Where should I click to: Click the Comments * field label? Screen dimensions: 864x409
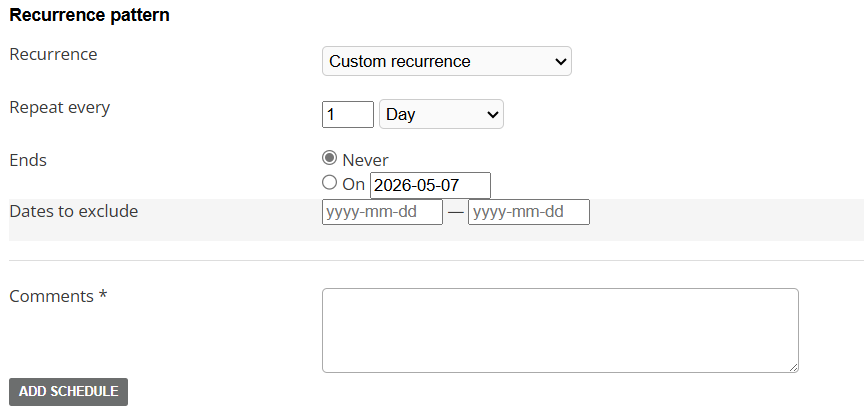tap(58, 296)
